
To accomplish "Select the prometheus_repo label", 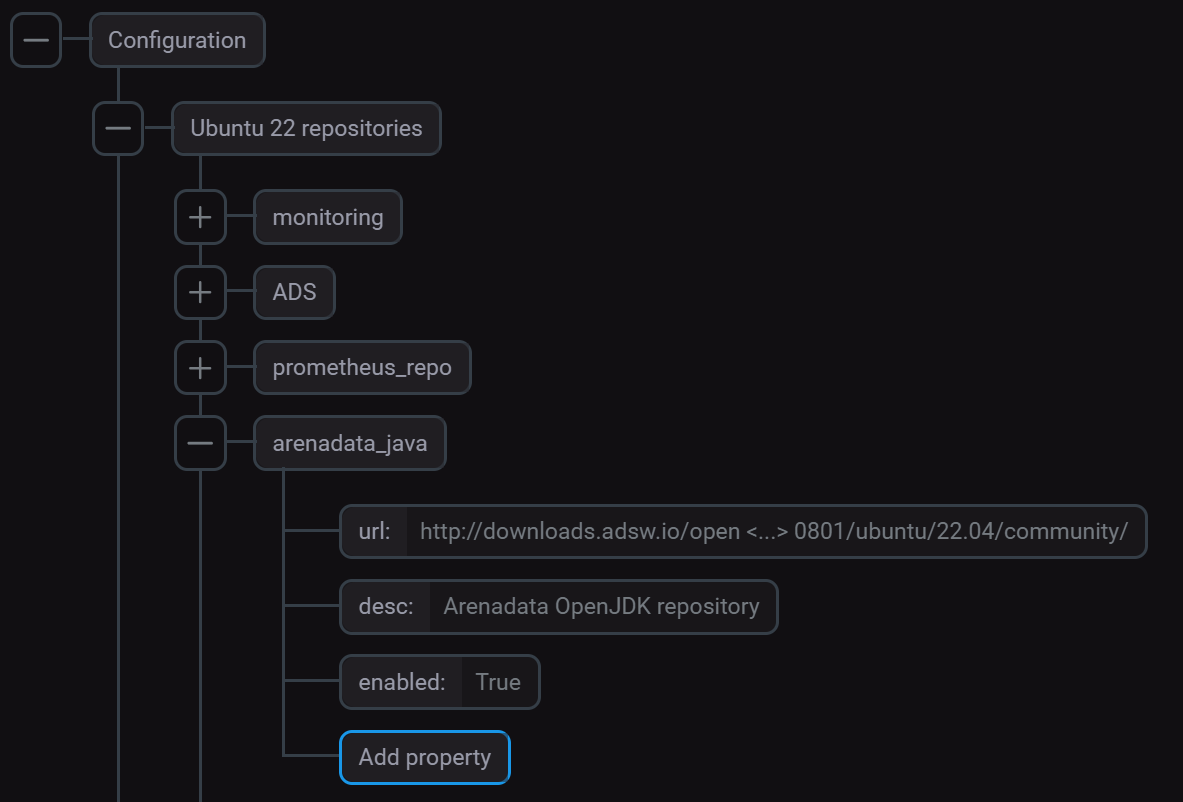I will click(362, 367).
